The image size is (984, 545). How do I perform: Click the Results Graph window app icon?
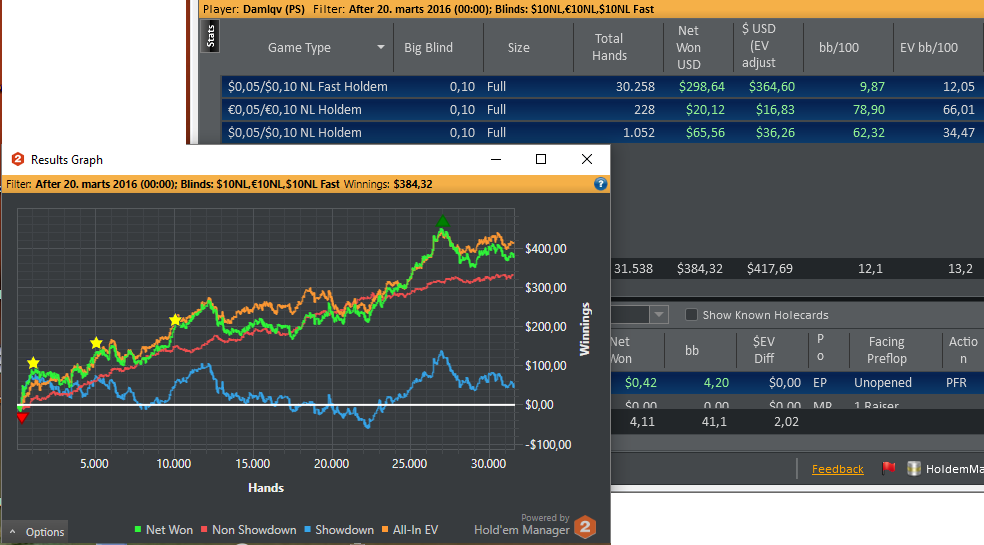tap(18, 159)
